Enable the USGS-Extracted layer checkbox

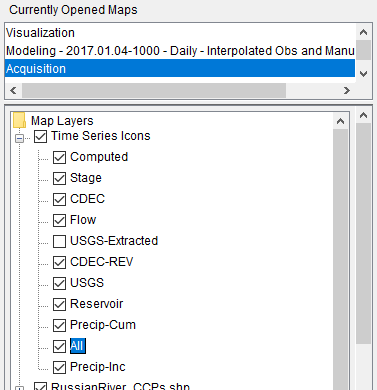[59, 241]
